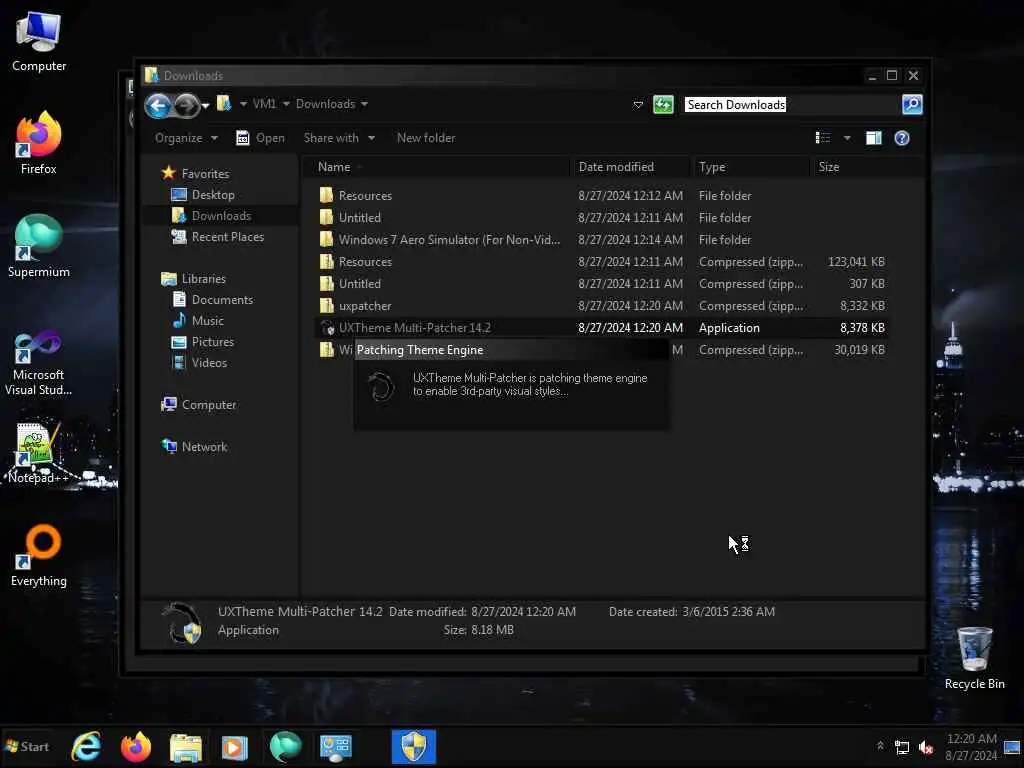Expand the VM1 breadcrumb dropdown arrow
This screenshot has width=1024, height=768.
tap(285, 104)
